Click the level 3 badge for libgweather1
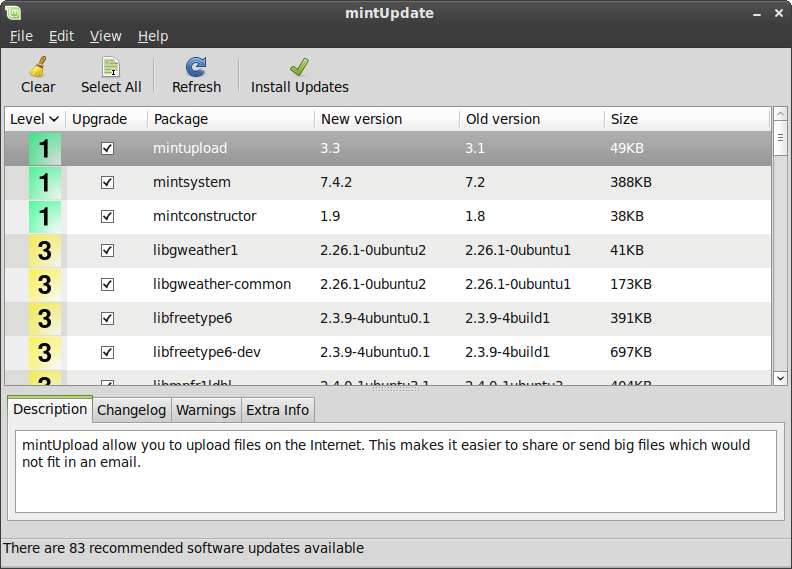Viewport: 792px width, 569px height. pos(45,250)
